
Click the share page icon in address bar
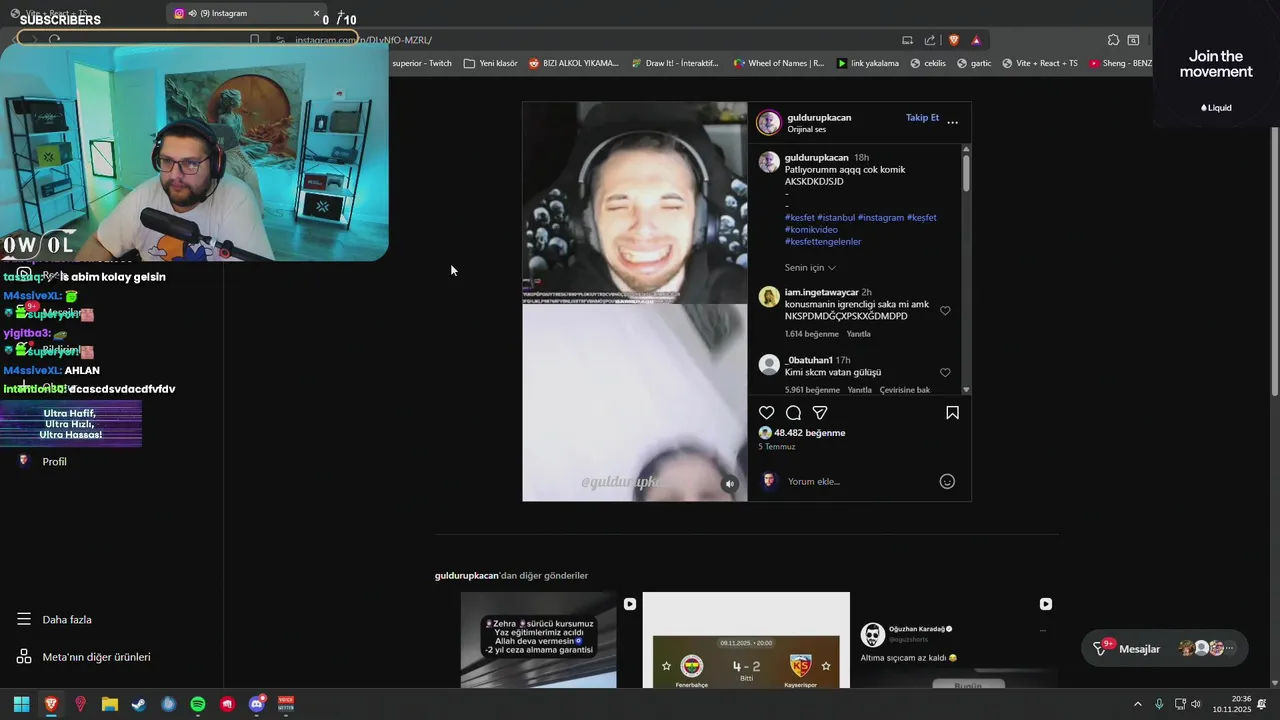click(x=930, y=40)
